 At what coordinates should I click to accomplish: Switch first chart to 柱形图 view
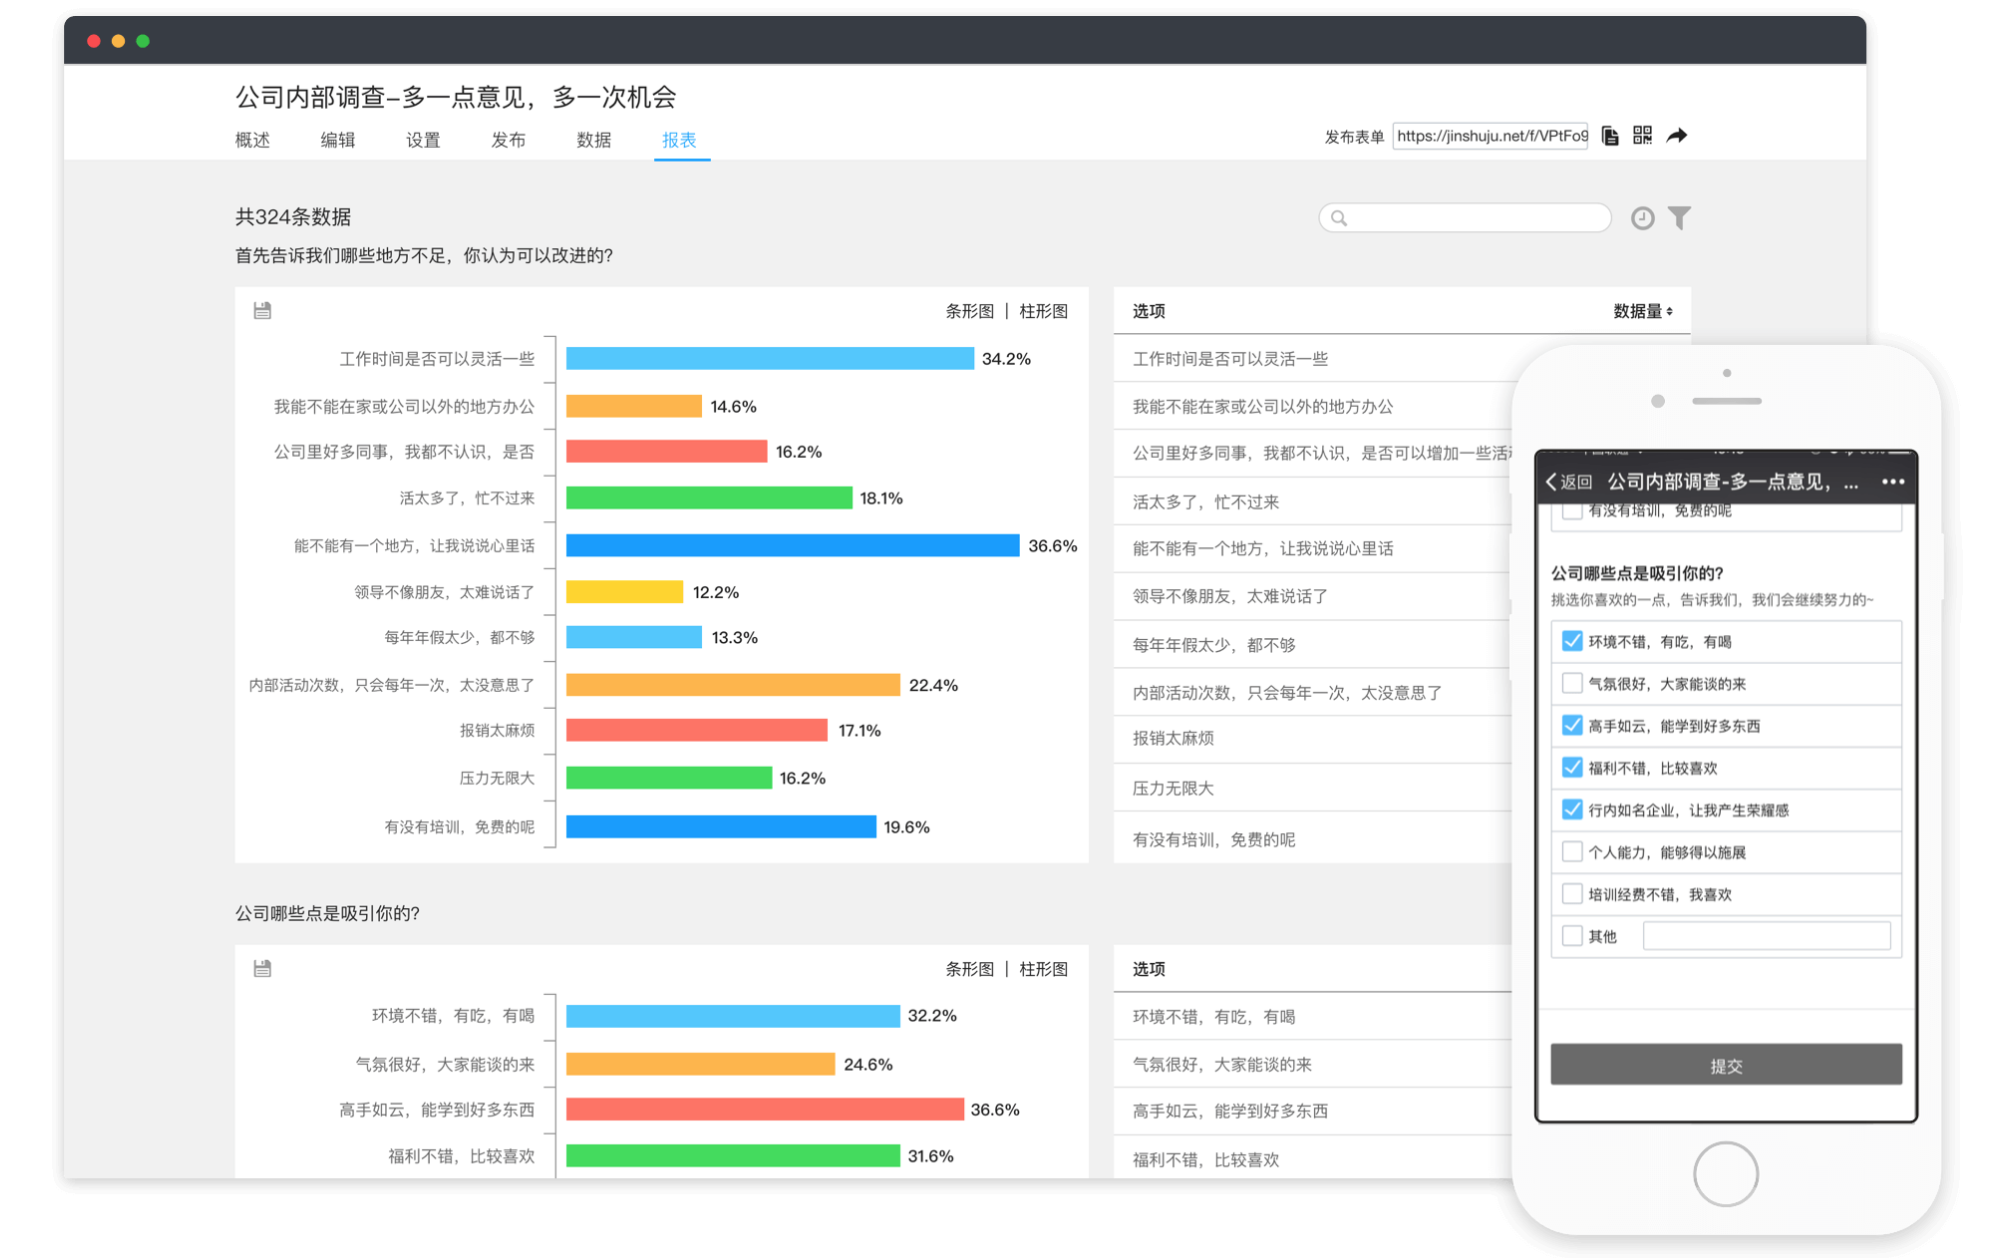click(x=1043, y=311)
